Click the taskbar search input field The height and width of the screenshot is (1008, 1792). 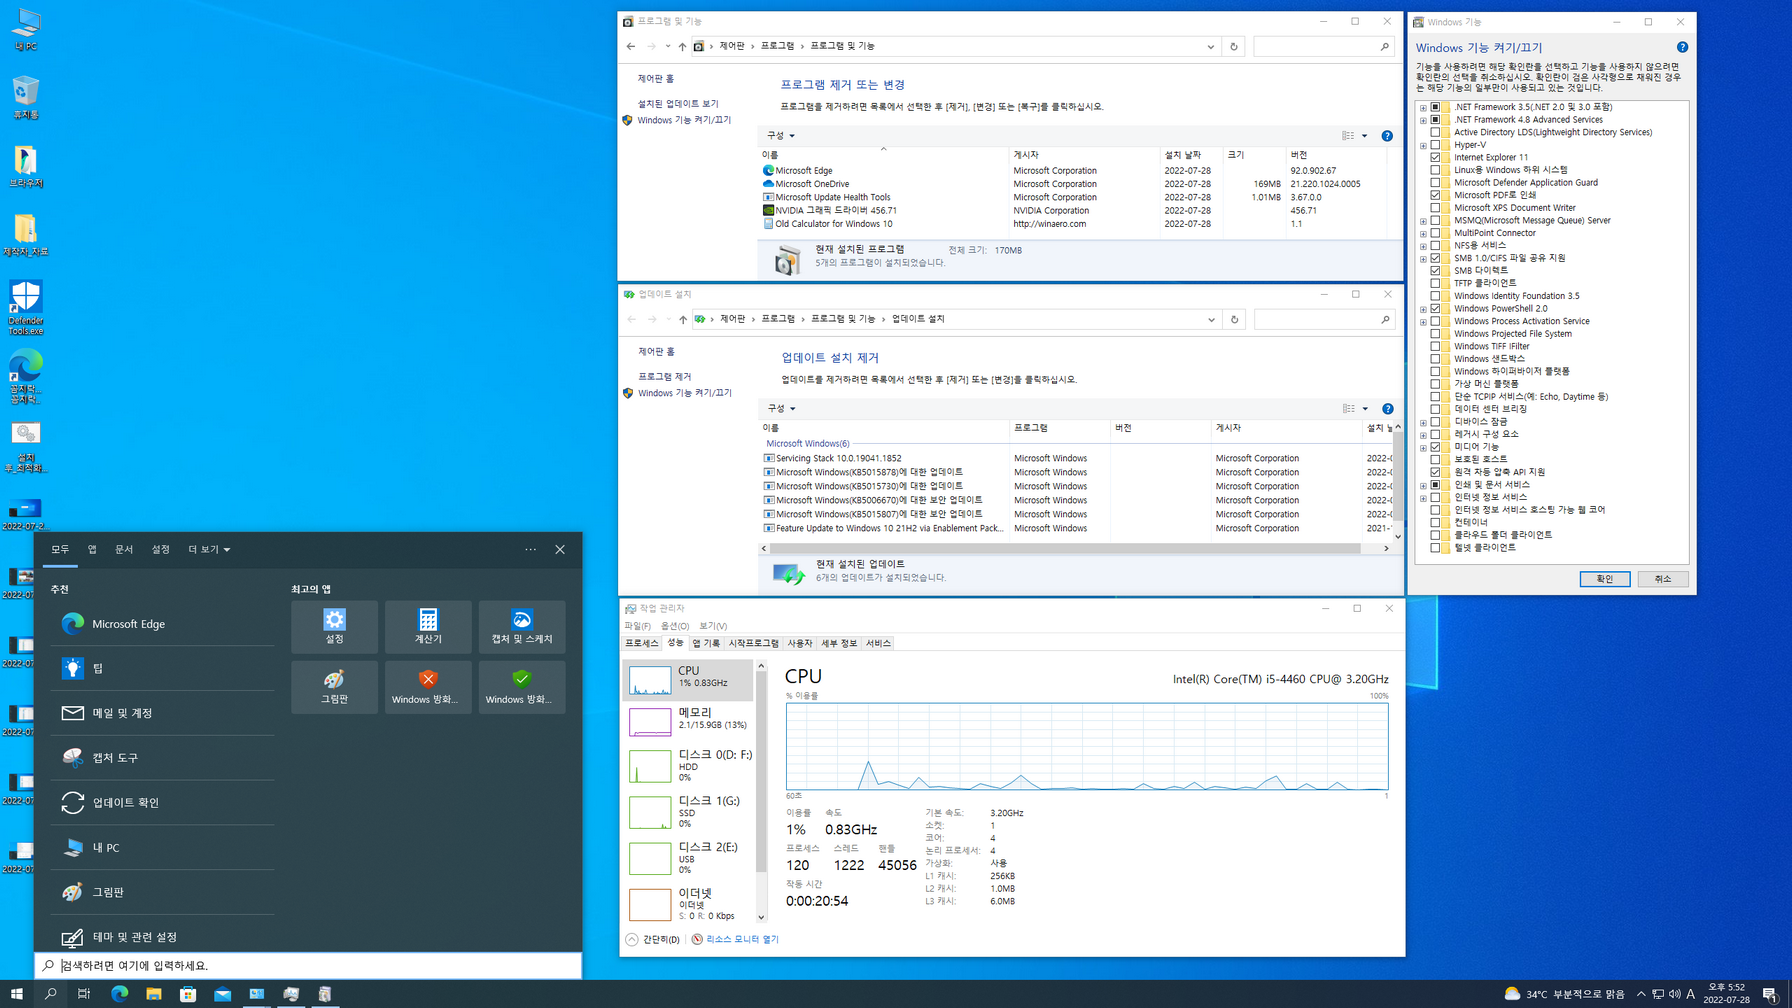[x=308, y=966]
